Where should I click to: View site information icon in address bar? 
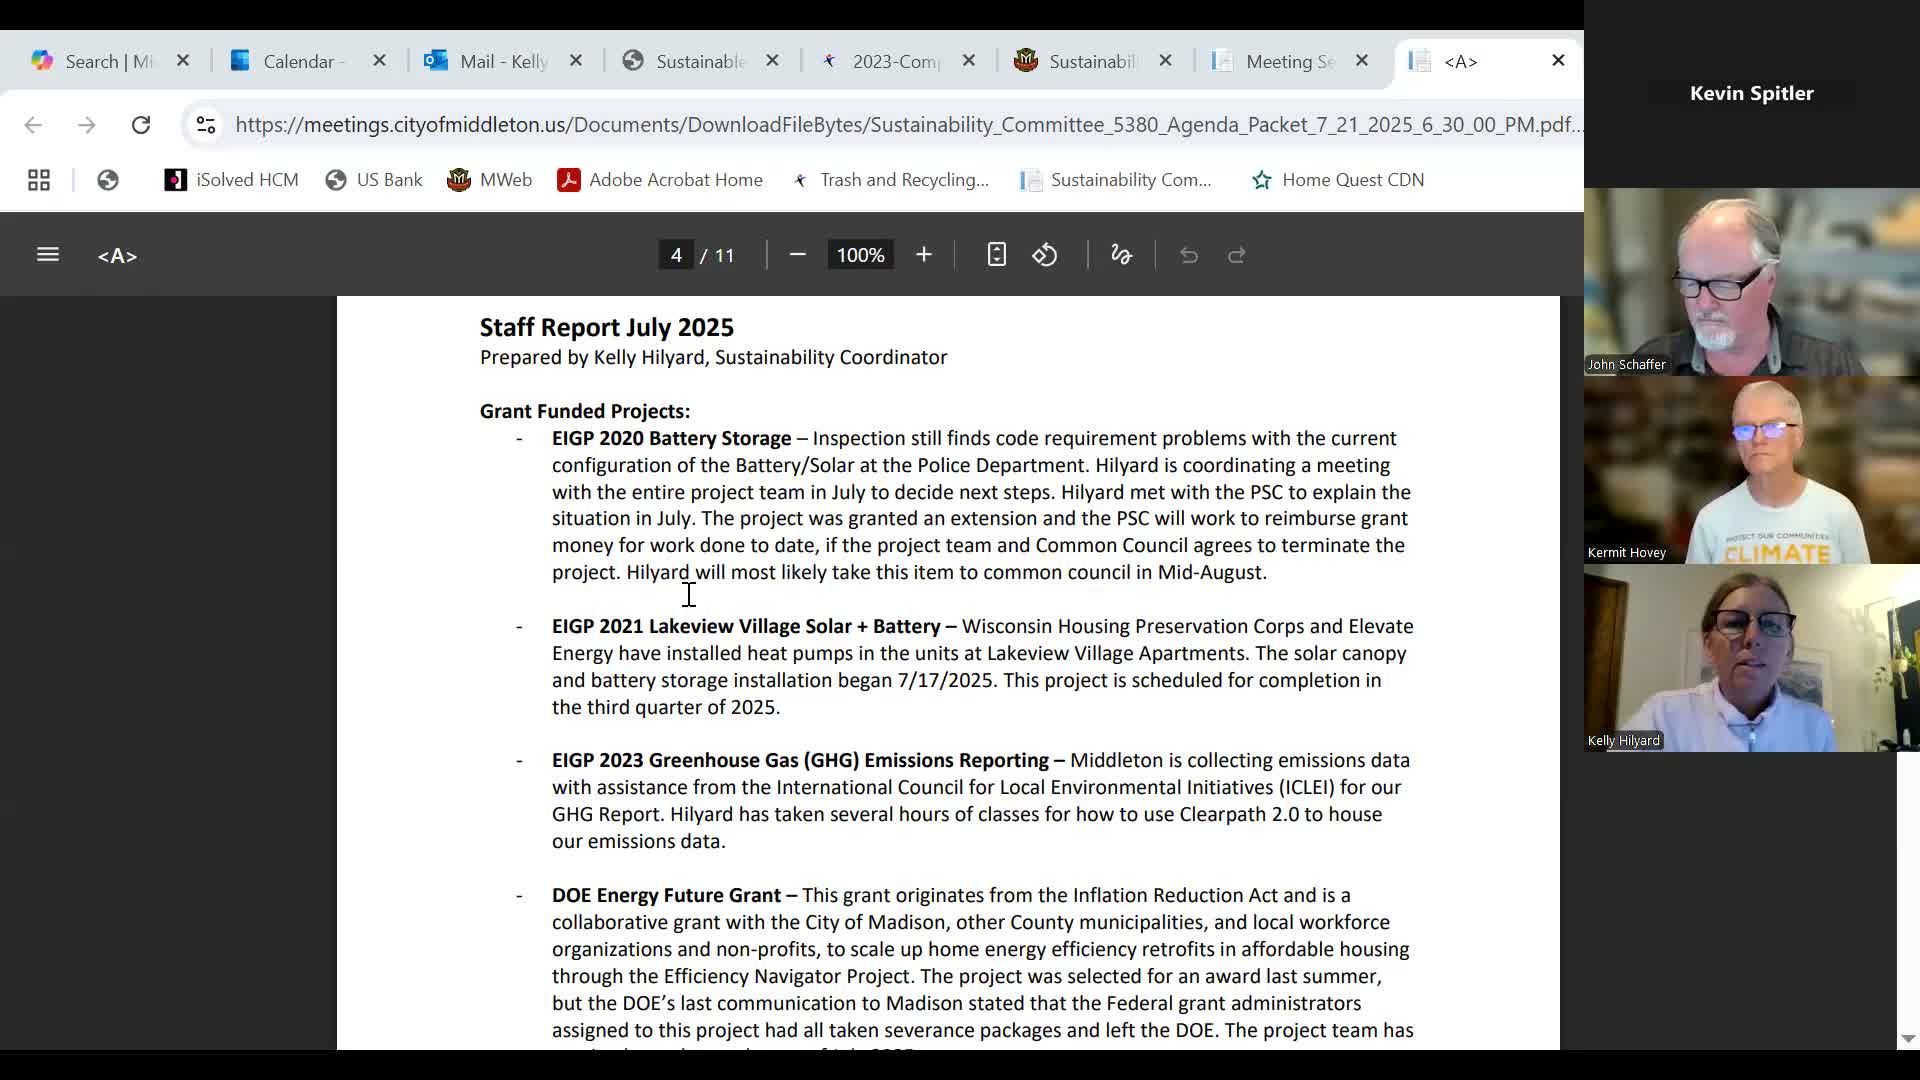206,125
